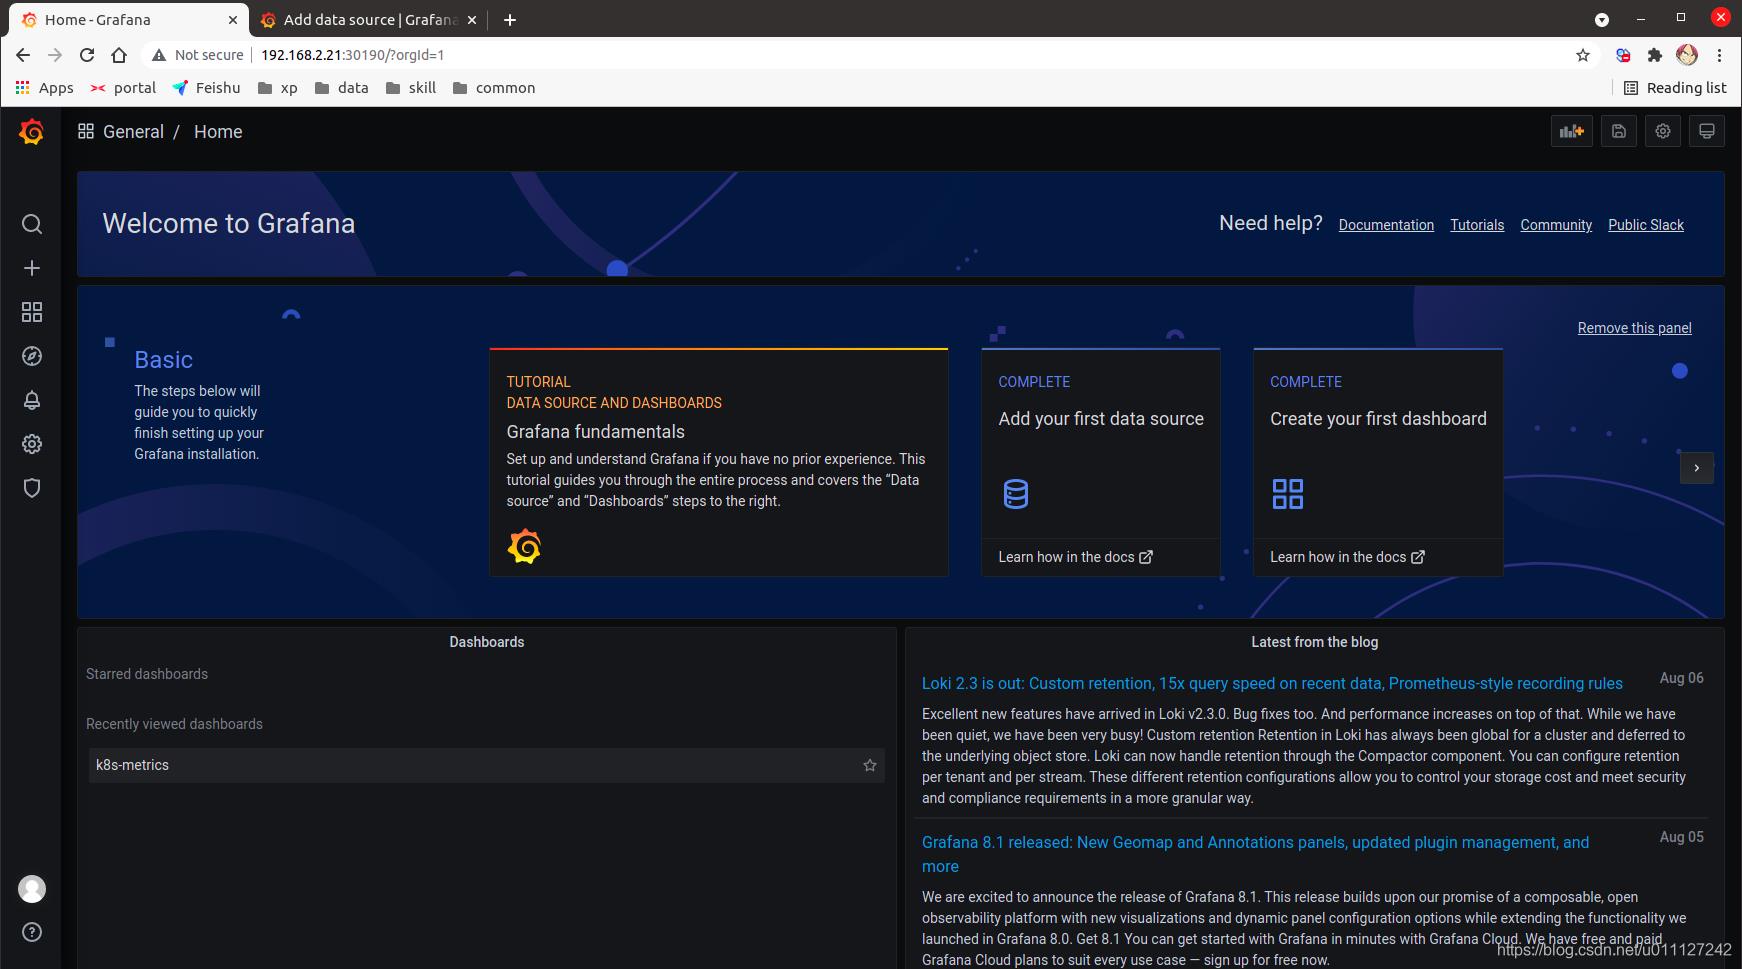Open the Community link
The height and width of the screenshot is (969, 1742).
pos(1556,225)
